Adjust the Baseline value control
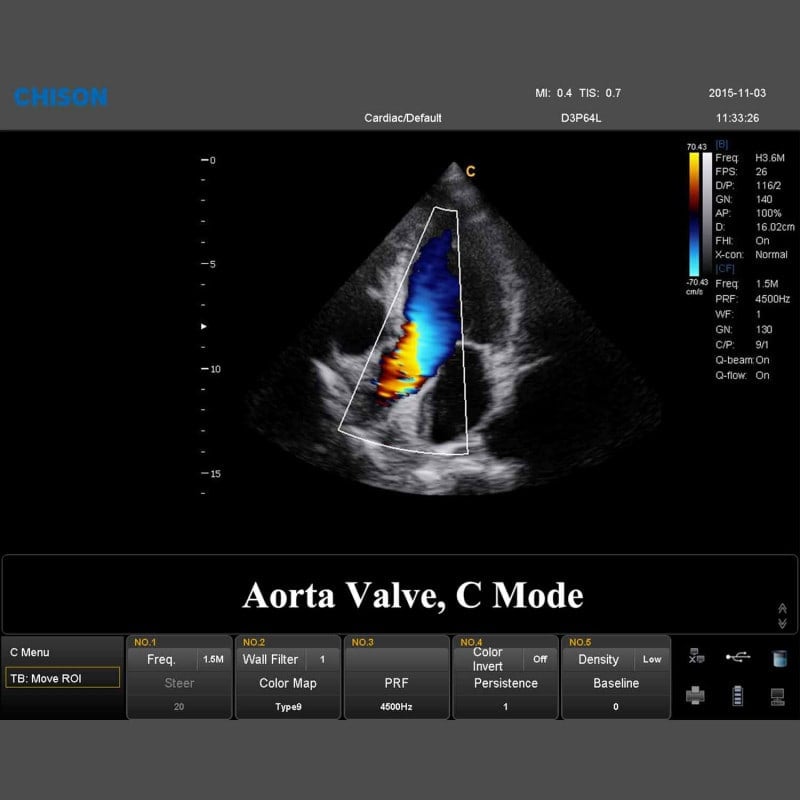Image resolution: width=800 pixels, height=800 pixels. click(616, 683)
